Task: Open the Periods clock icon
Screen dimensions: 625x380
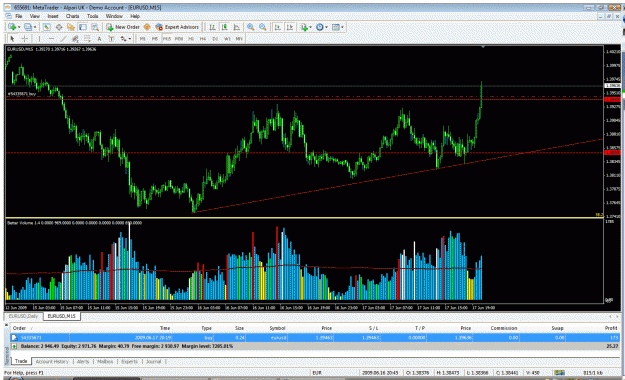Action: point(320,27)
